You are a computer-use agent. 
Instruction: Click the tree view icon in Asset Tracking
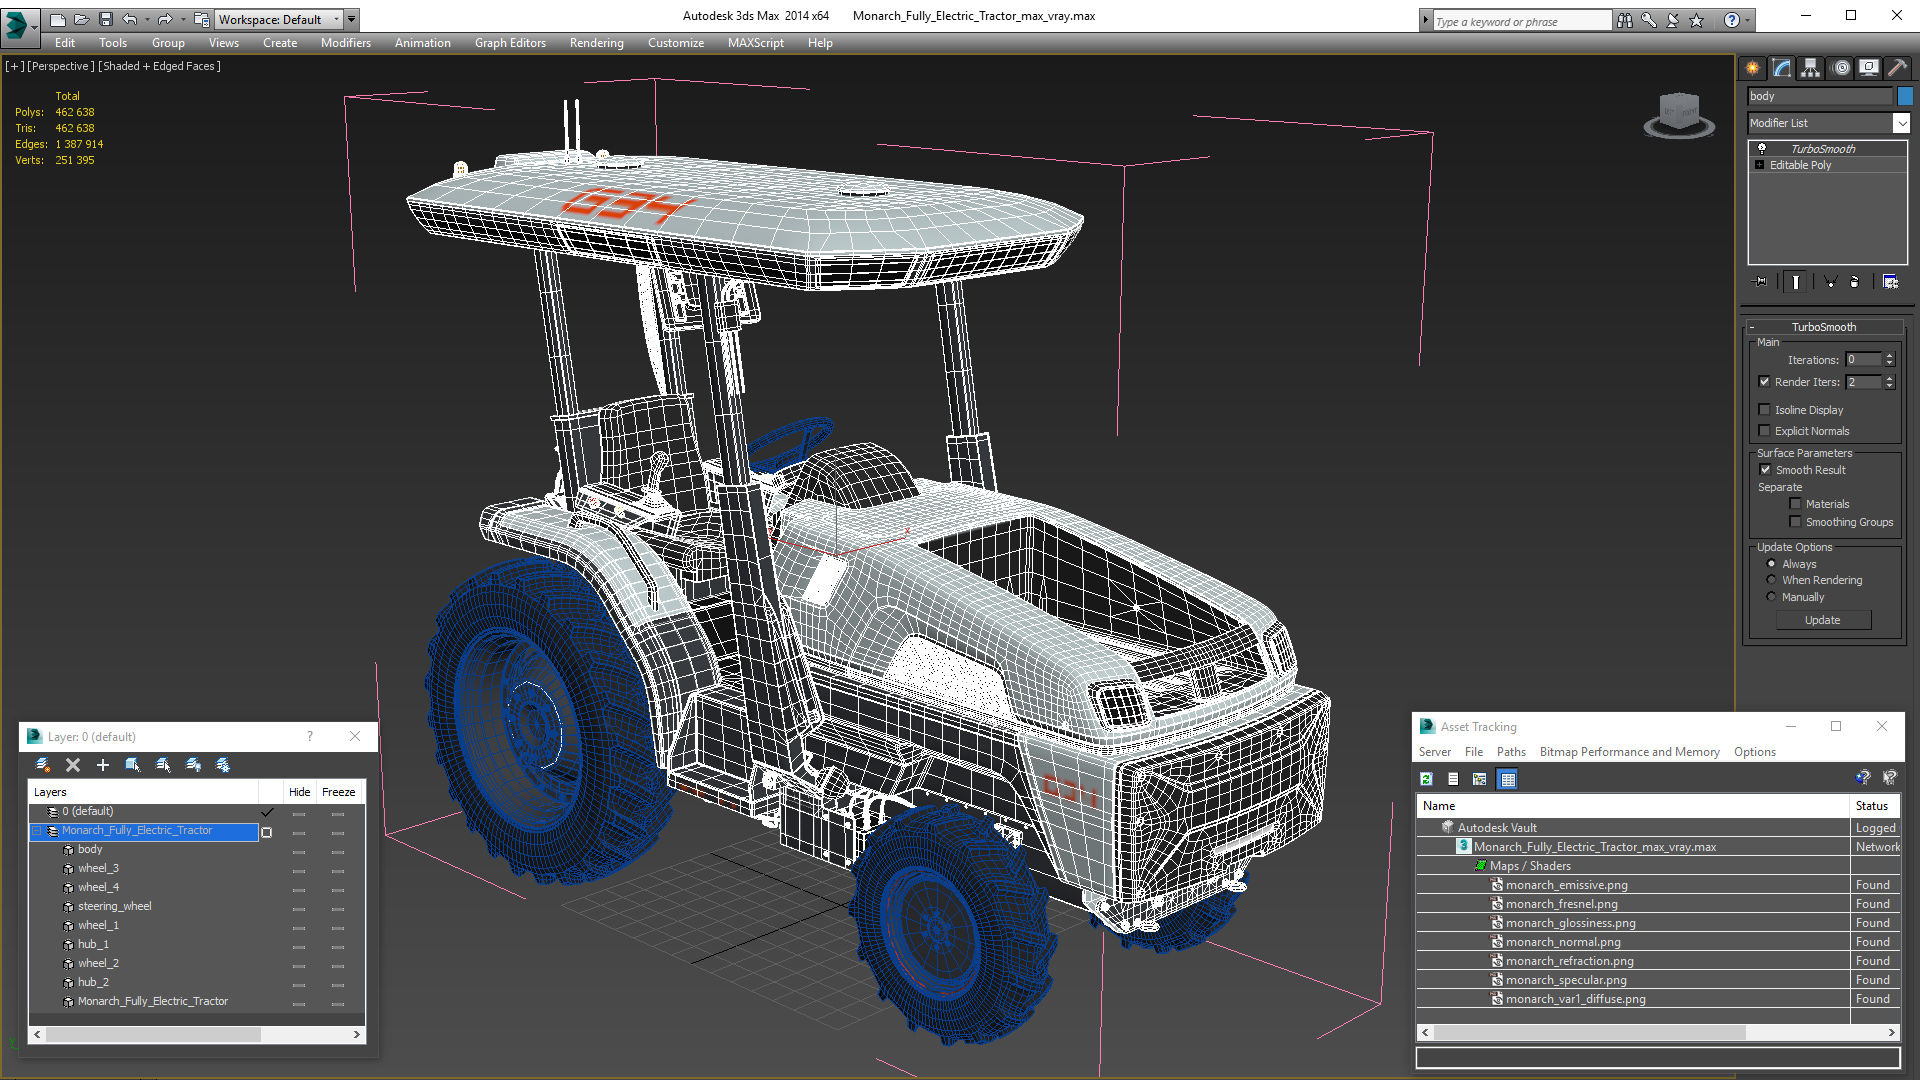pos(1480,779)
